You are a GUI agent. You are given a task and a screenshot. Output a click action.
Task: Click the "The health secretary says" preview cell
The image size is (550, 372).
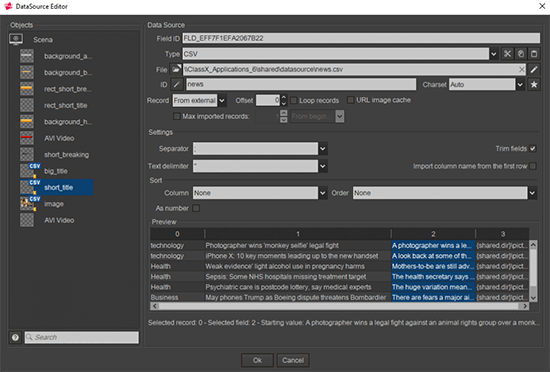(x=433, y=277)
